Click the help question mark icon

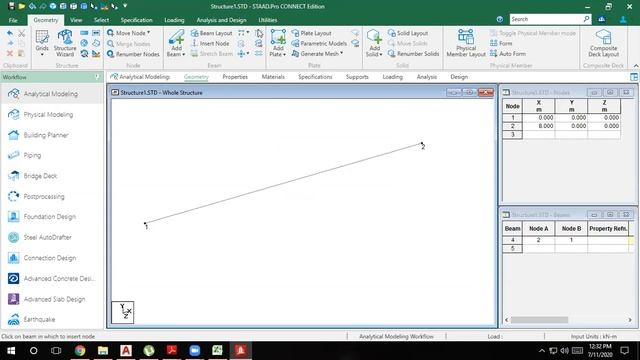tap(500, 19)
